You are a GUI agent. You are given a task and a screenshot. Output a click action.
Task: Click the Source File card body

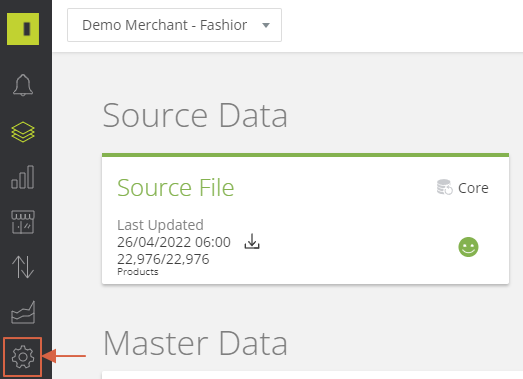(x=306, y=219)
